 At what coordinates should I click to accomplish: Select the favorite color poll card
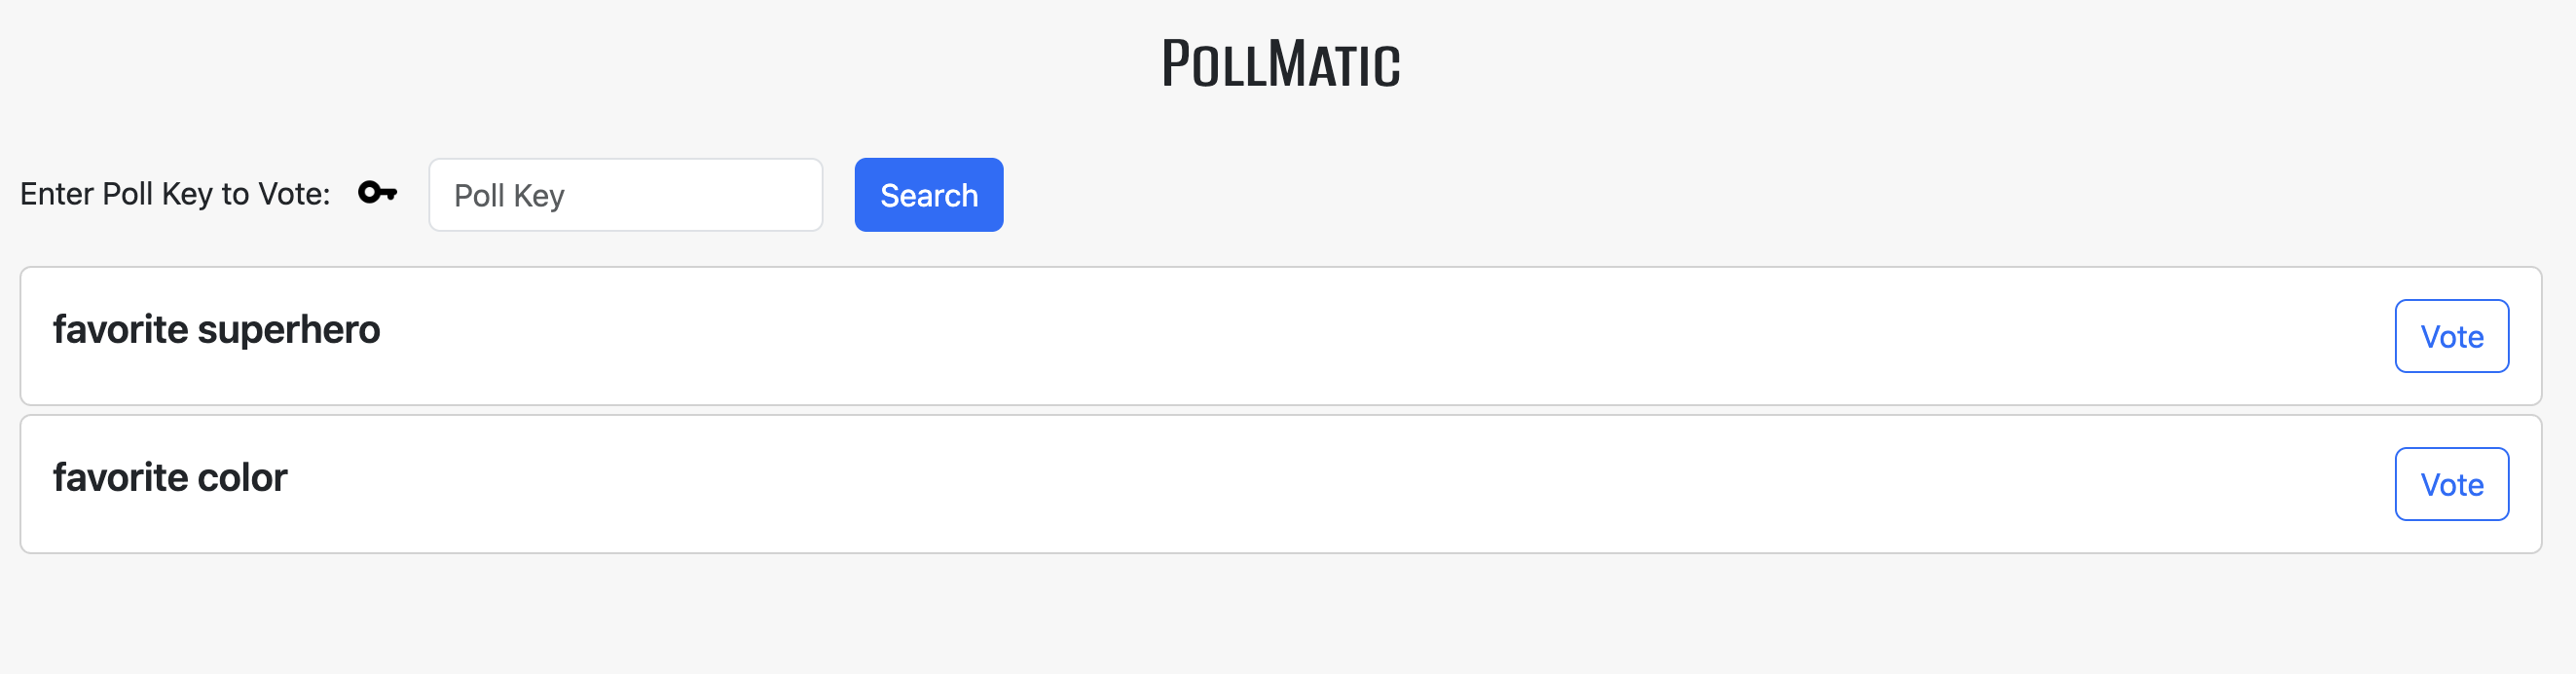pyautogui.click(x=1288, y=484)
